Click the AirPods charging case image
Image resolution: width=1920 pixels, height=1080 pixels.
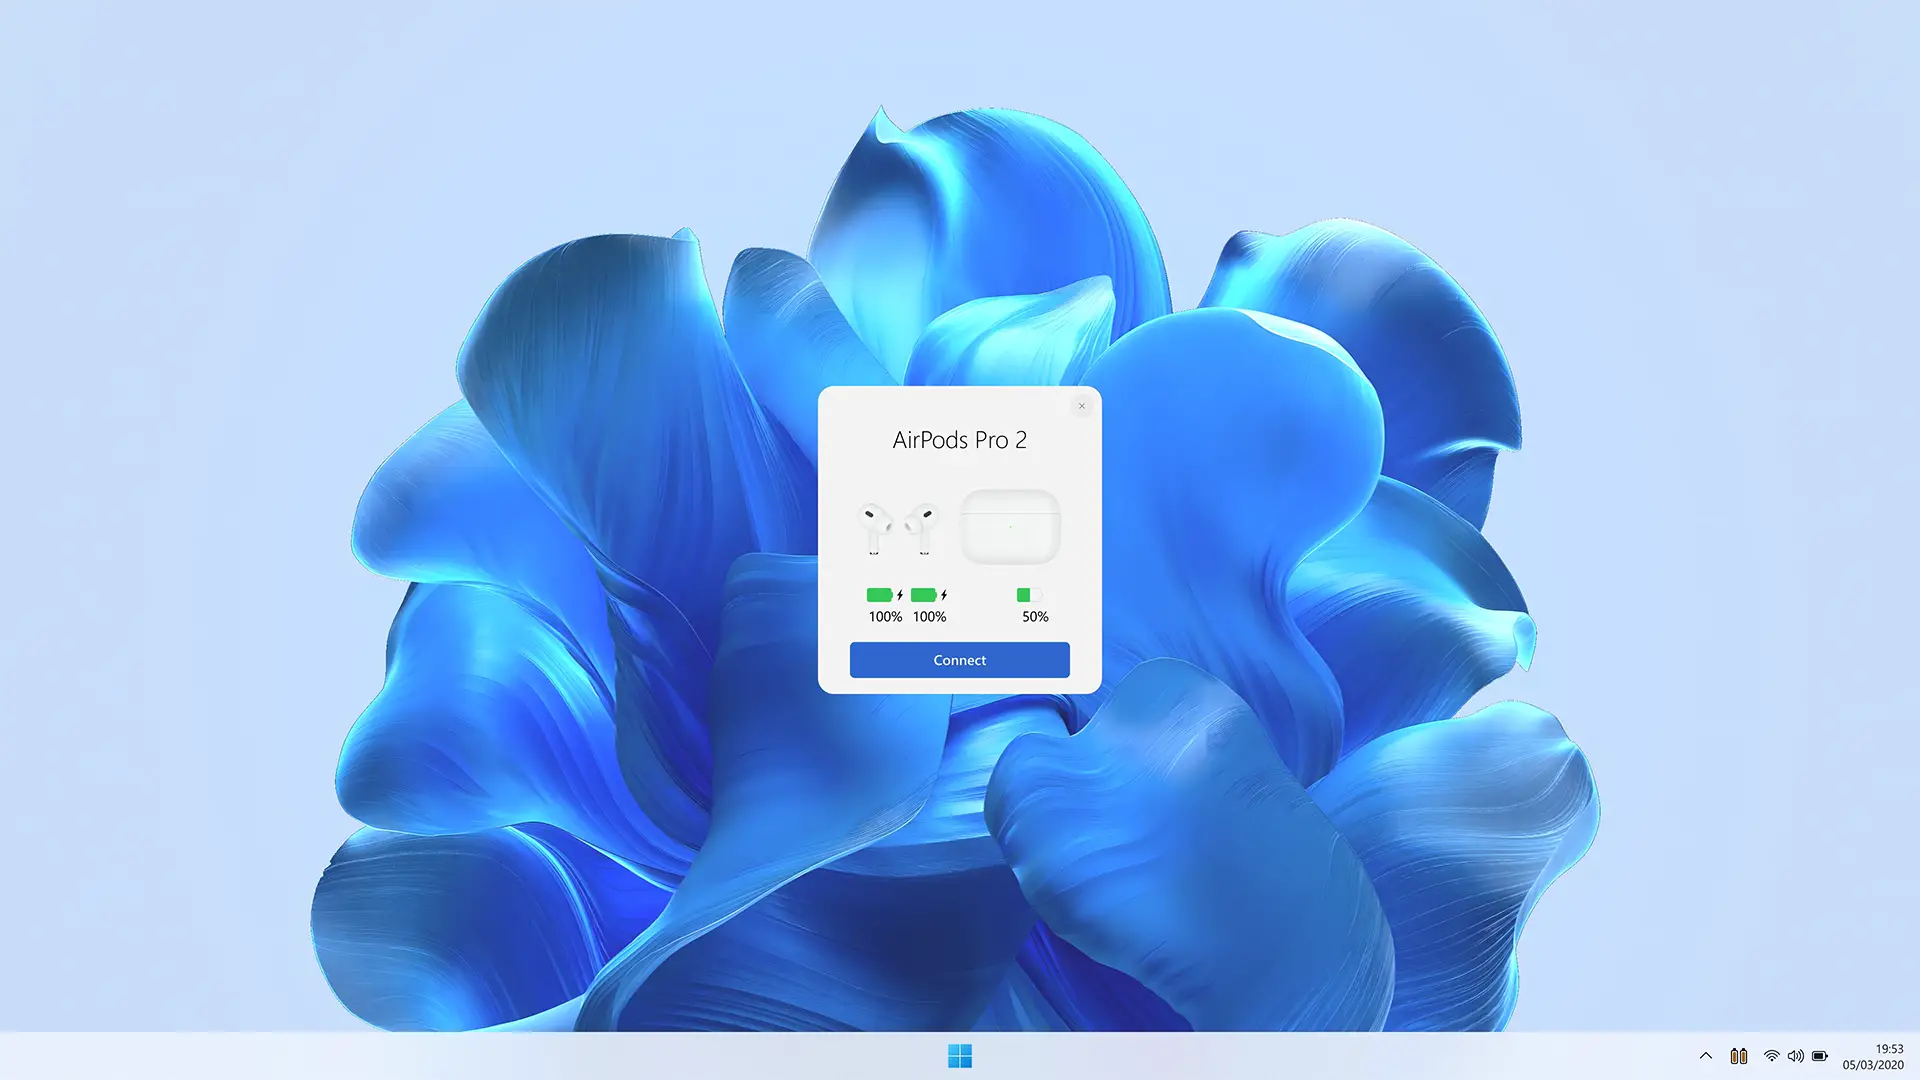(x=1010, y=526)
